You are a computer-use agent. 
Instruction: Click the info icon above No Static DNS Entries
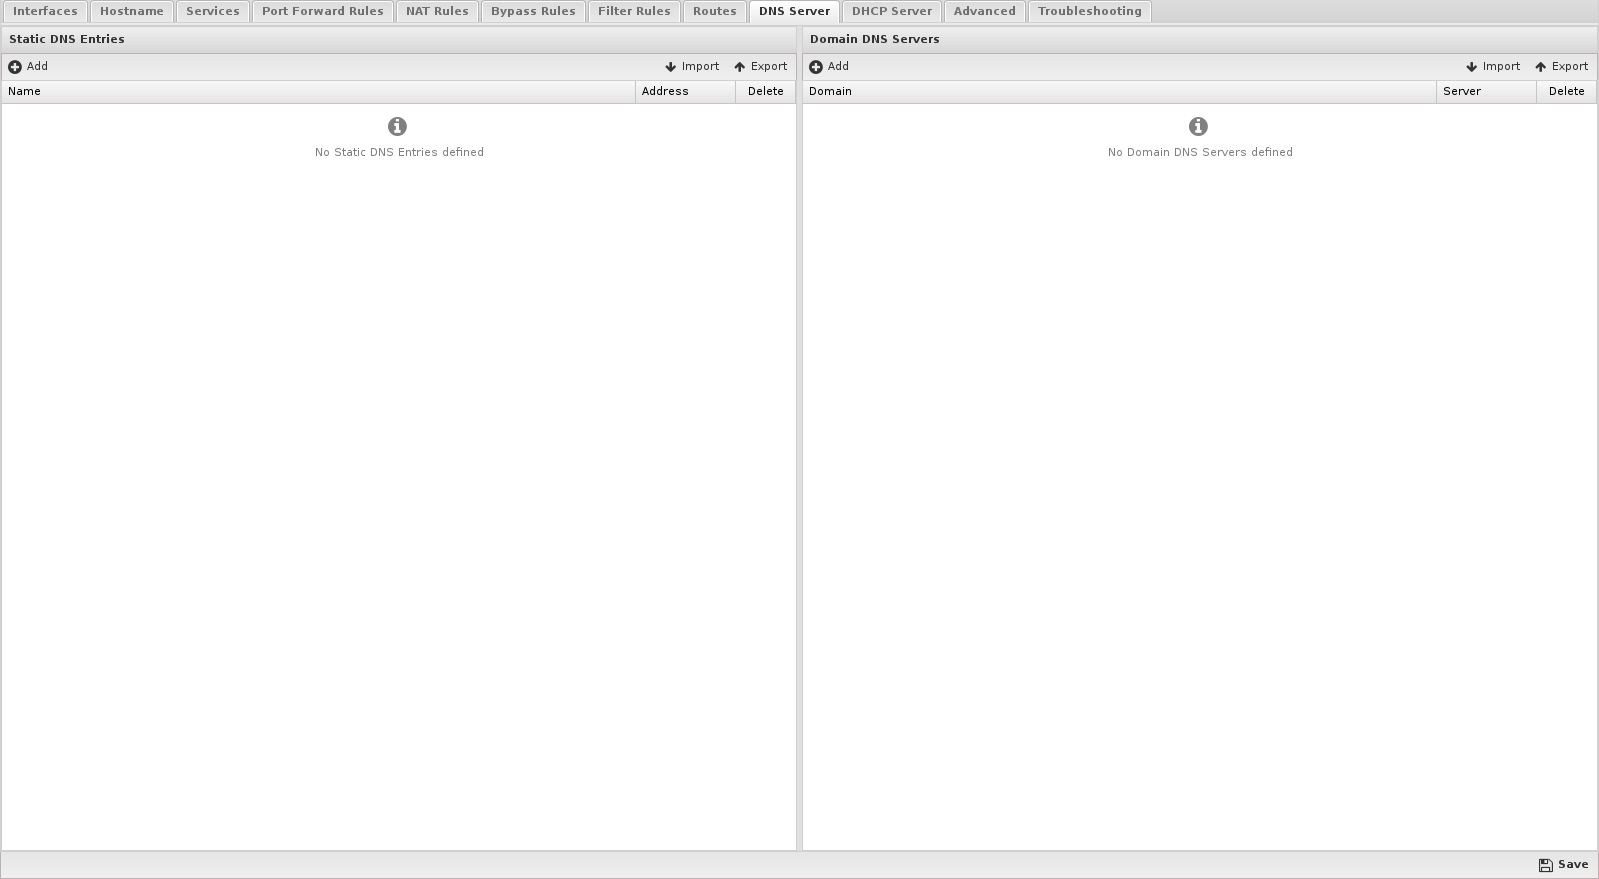click(397, 127)
